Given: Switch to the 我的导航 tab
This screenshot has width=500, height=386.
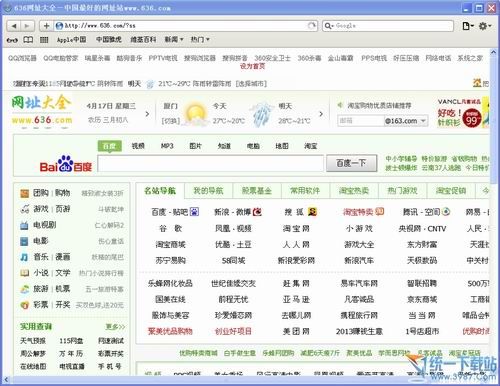Looking at the screenshot, I should (x=208, y=191).
